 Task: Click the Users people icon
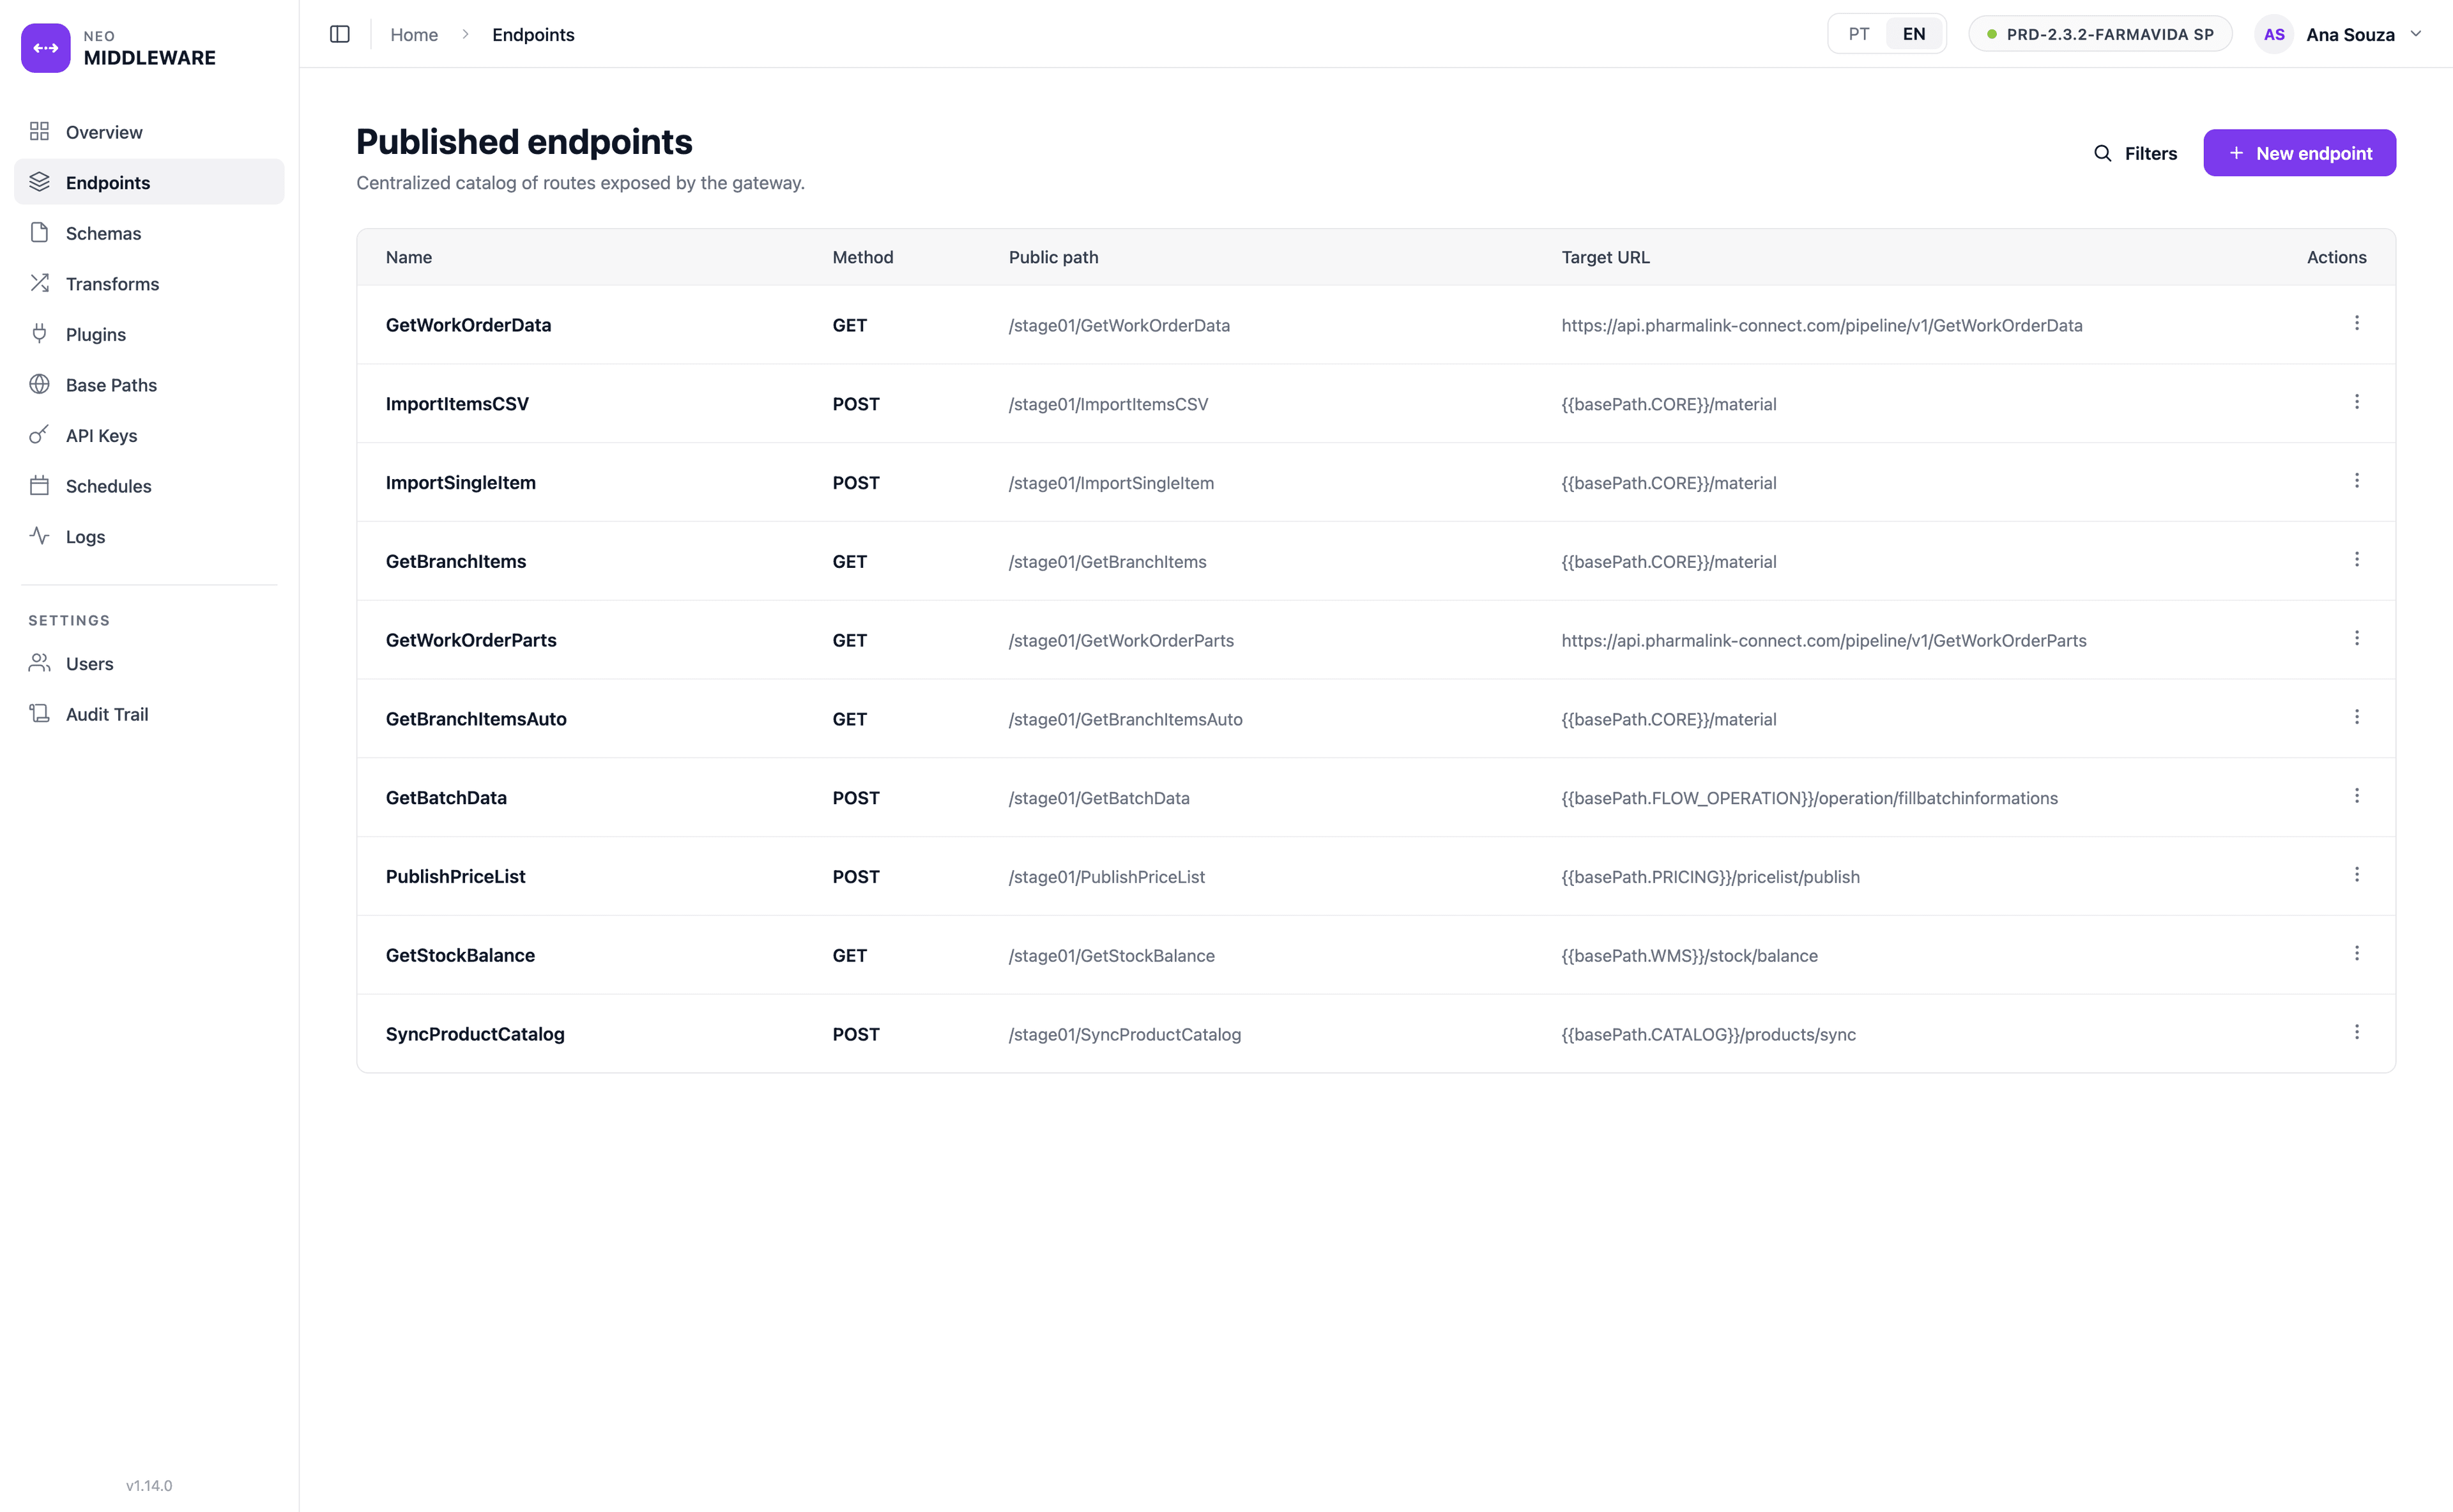coord(40,663)
